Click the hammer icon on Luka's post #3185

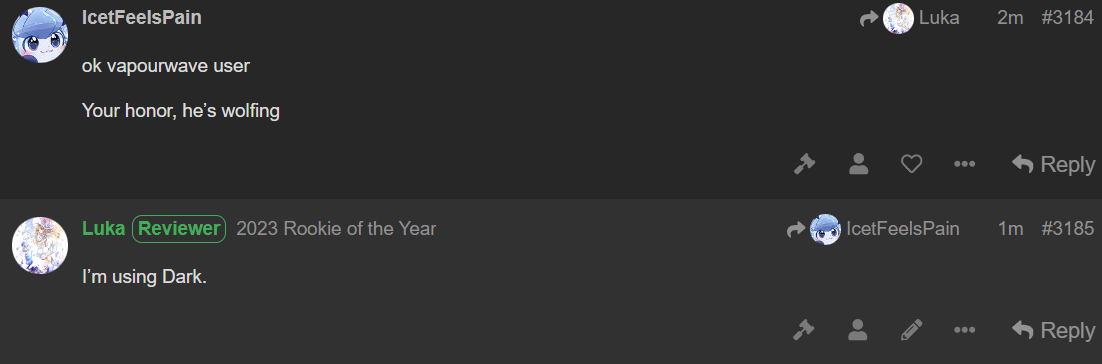point(804,330)
